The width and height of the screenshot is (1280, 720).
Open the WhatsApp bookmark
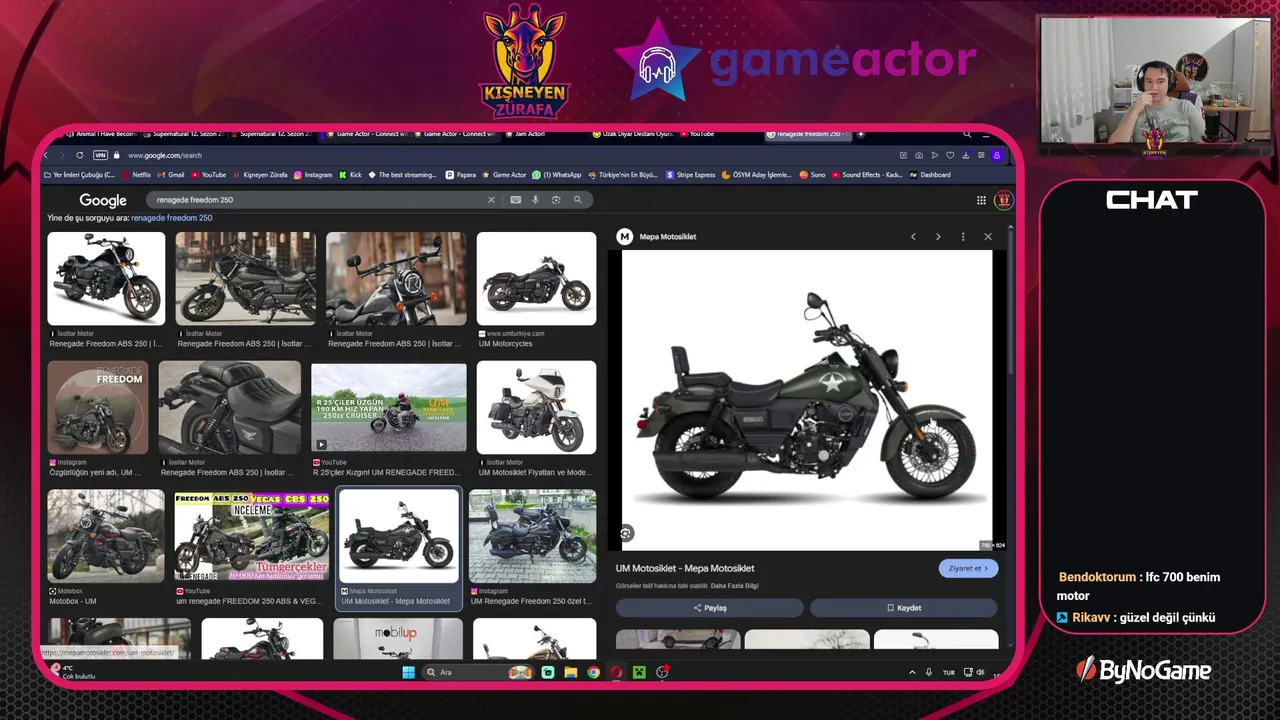pos(557,175)
